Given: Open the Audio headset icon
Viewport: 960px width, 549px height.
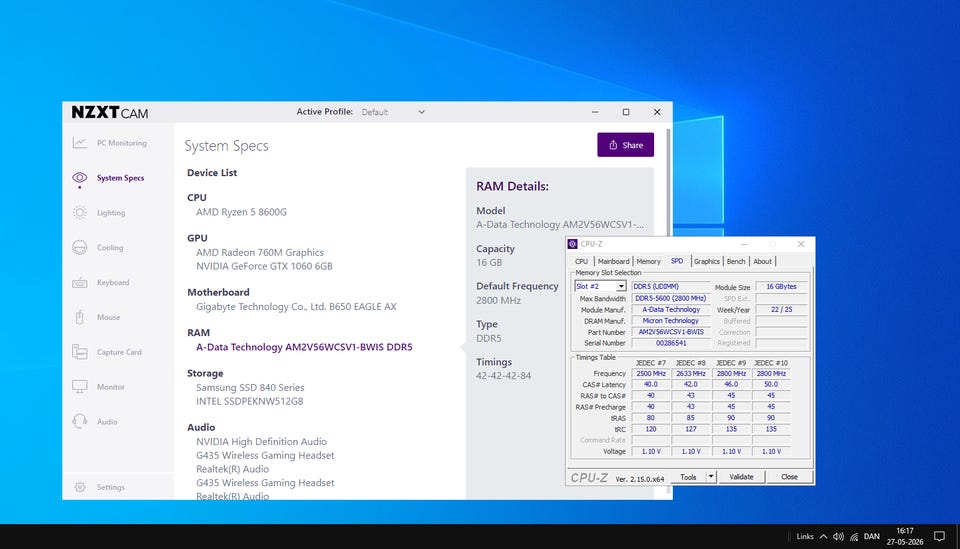Looking at the screenshot, I should point(80,422).
